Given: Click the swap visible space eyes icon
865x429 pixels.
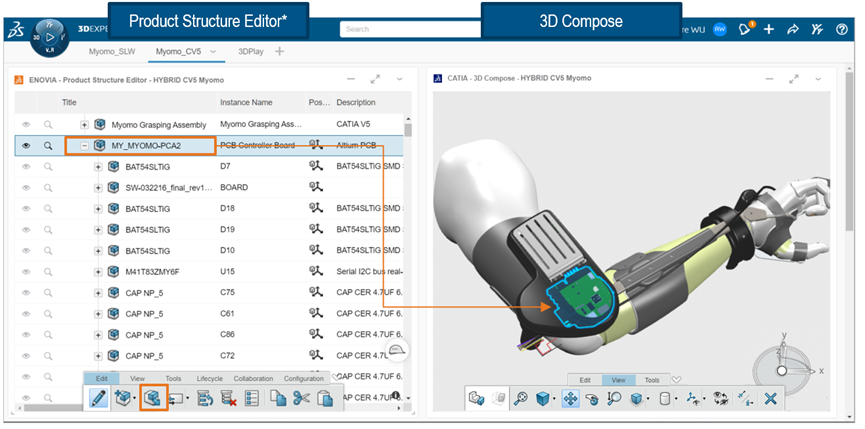Looking at the screenshot, I should (720, 398).
